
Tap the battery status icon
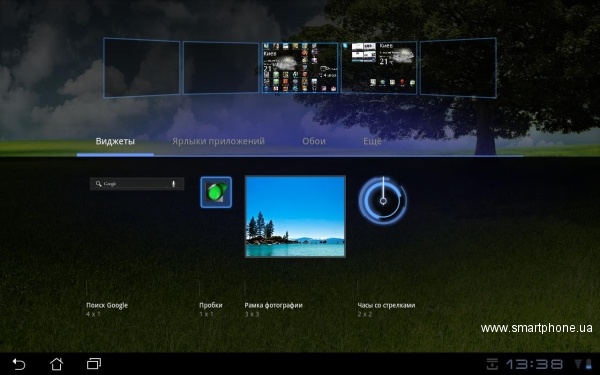[588, 364]
